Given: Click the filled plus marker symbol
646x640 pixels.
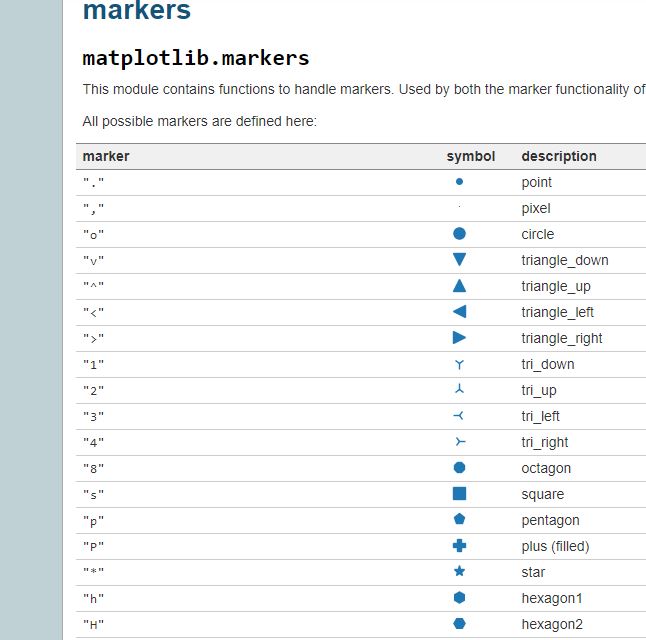Looking at the screenshot, I should tap(459, 546).
